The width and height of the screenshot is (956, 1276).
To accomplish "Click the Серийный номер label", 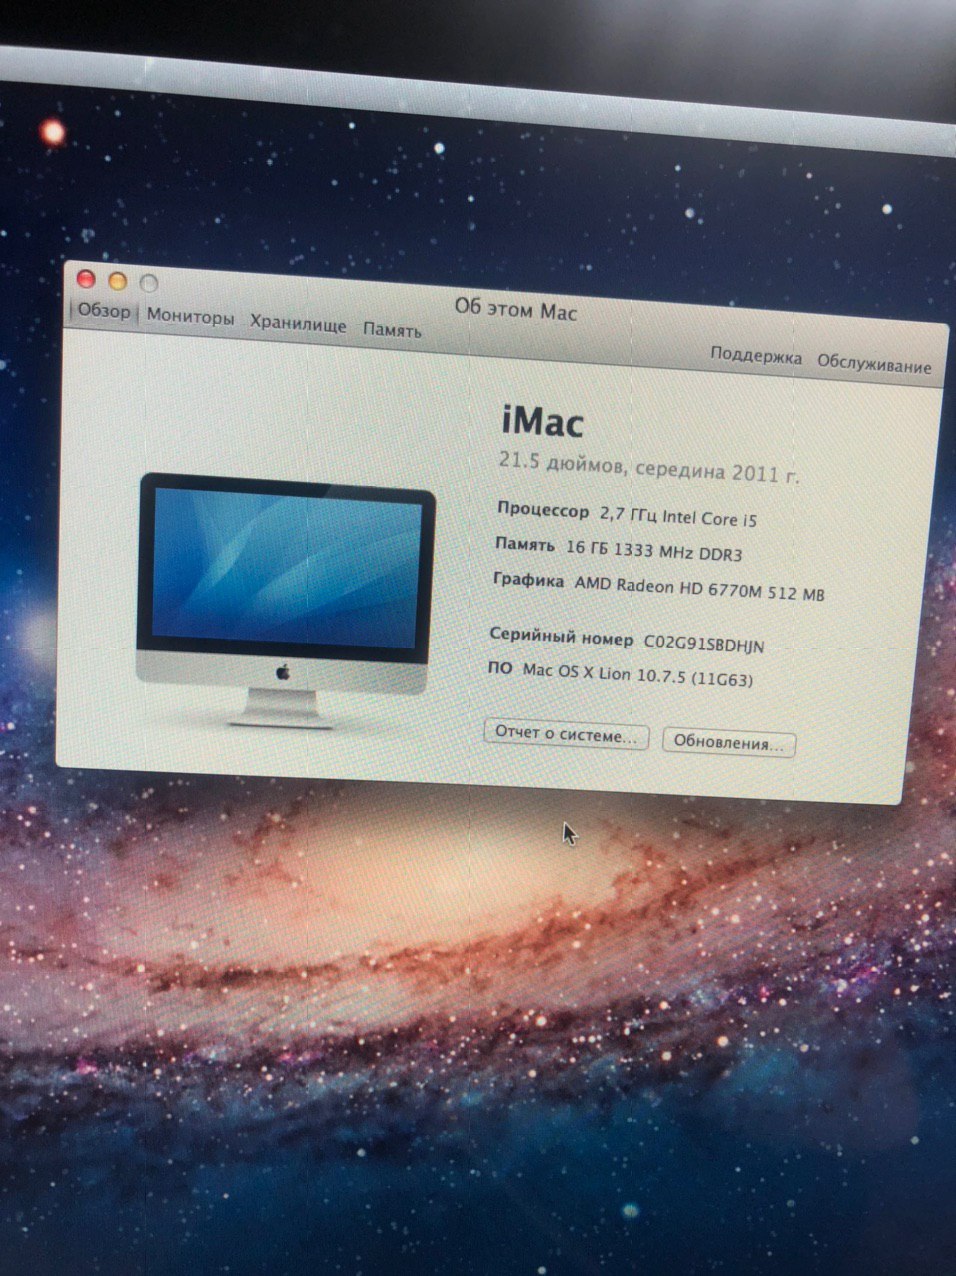I will pos(561,637).
